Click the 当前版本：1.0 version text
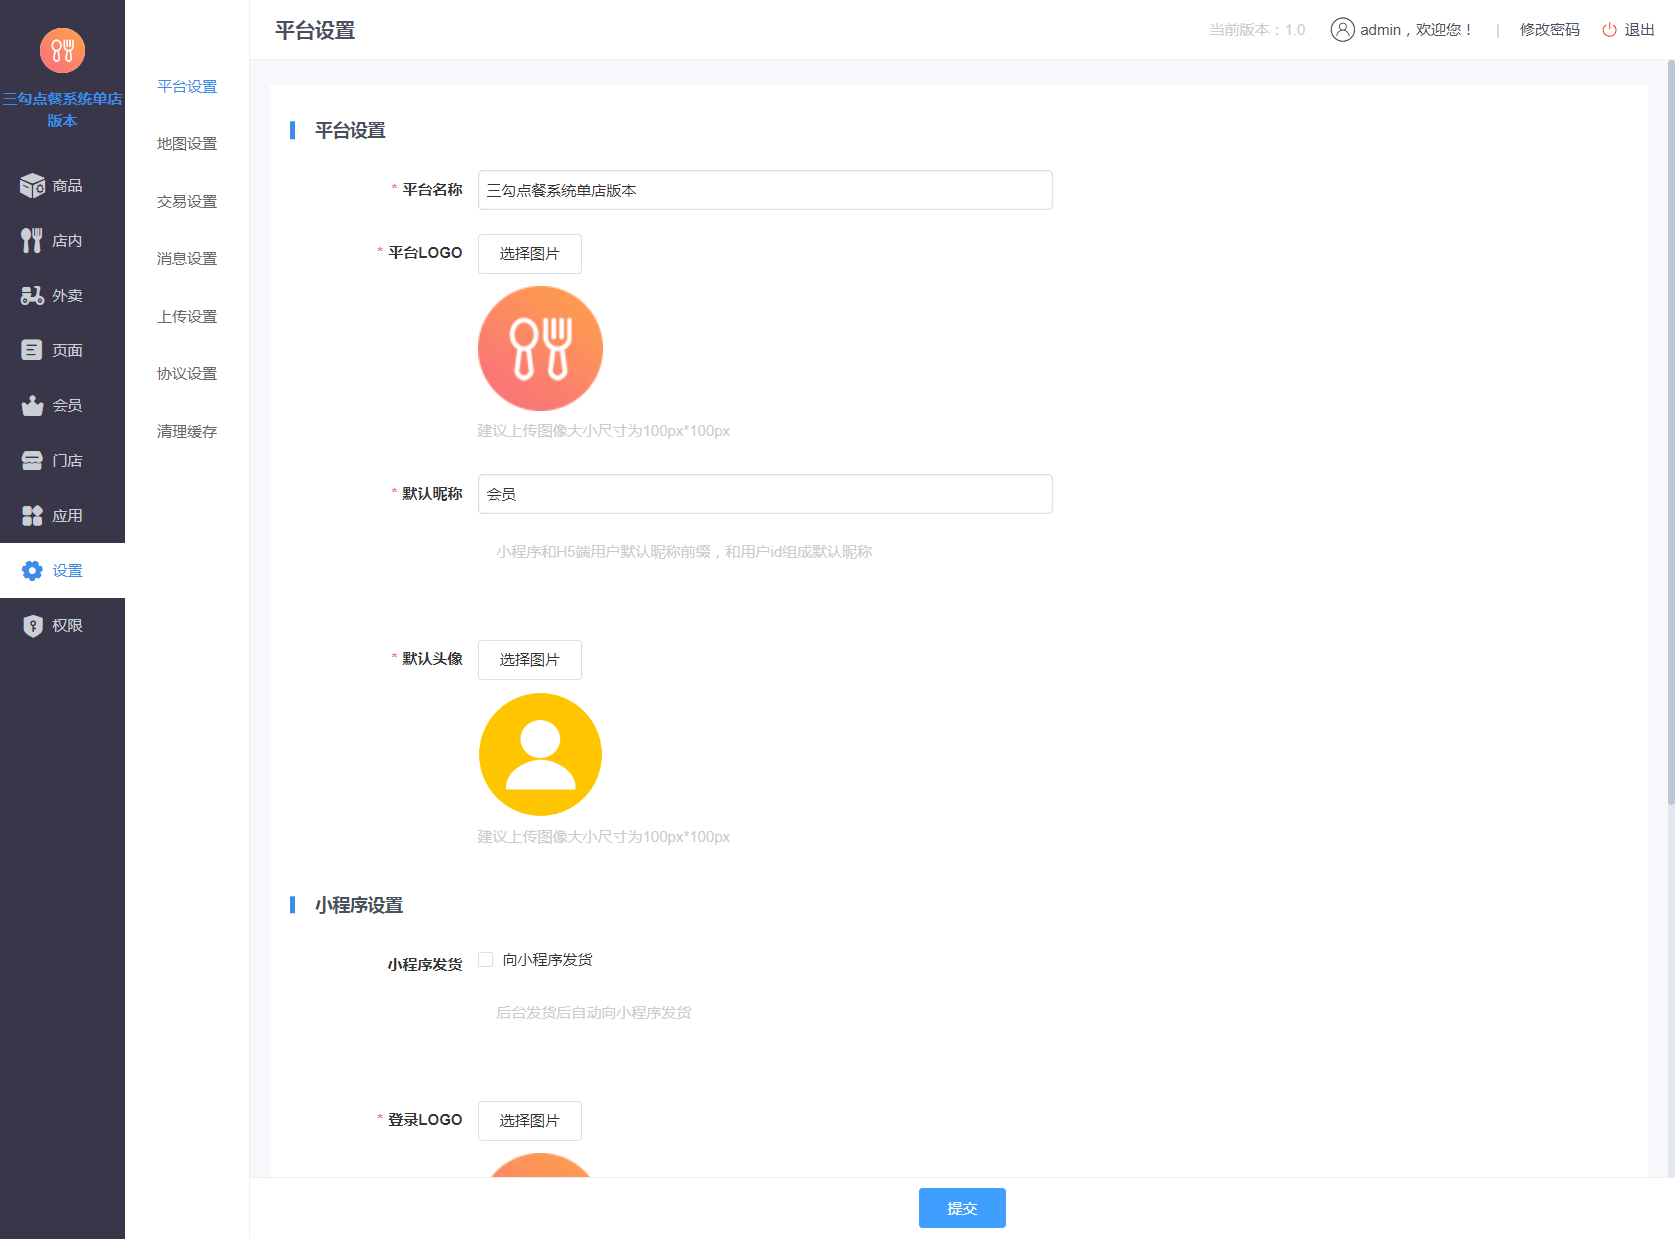Screen dimensions: 1675x1239 click(1257, 30)
